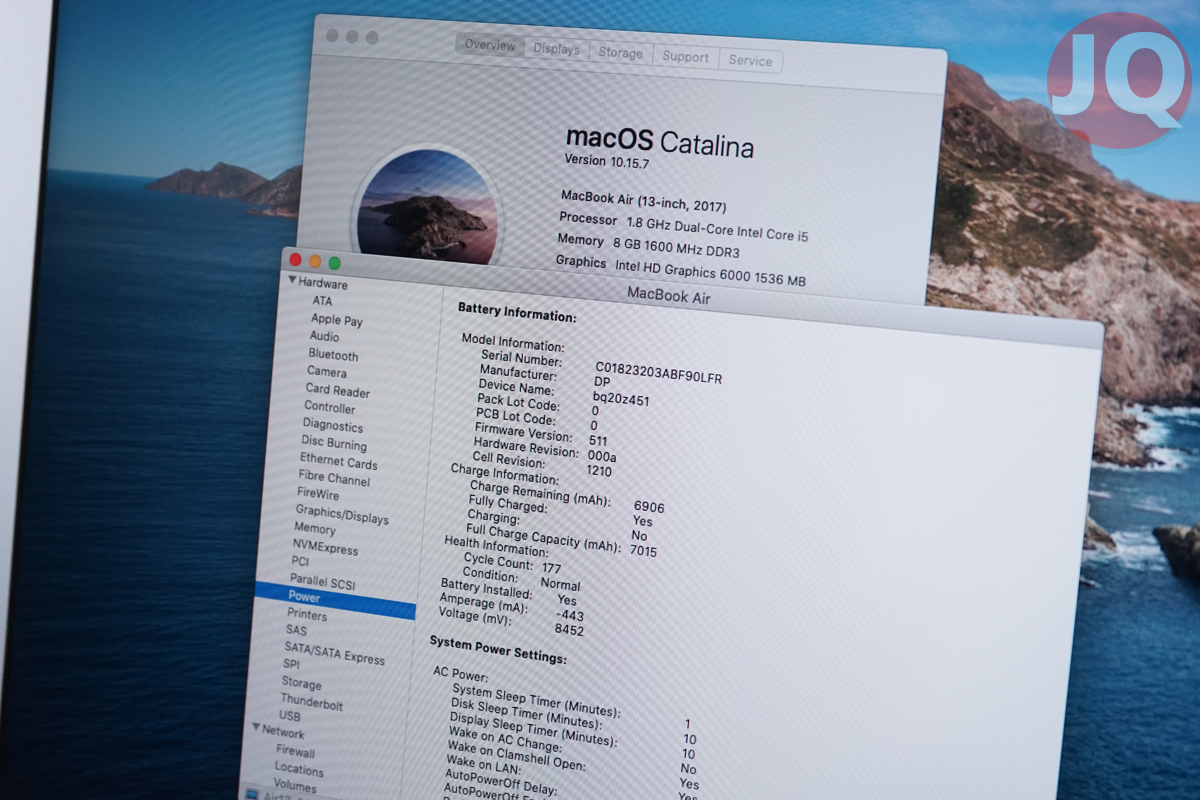
Task: Select SAS in the hardware list
Action: pyautogui.click(x=296, y=630)
